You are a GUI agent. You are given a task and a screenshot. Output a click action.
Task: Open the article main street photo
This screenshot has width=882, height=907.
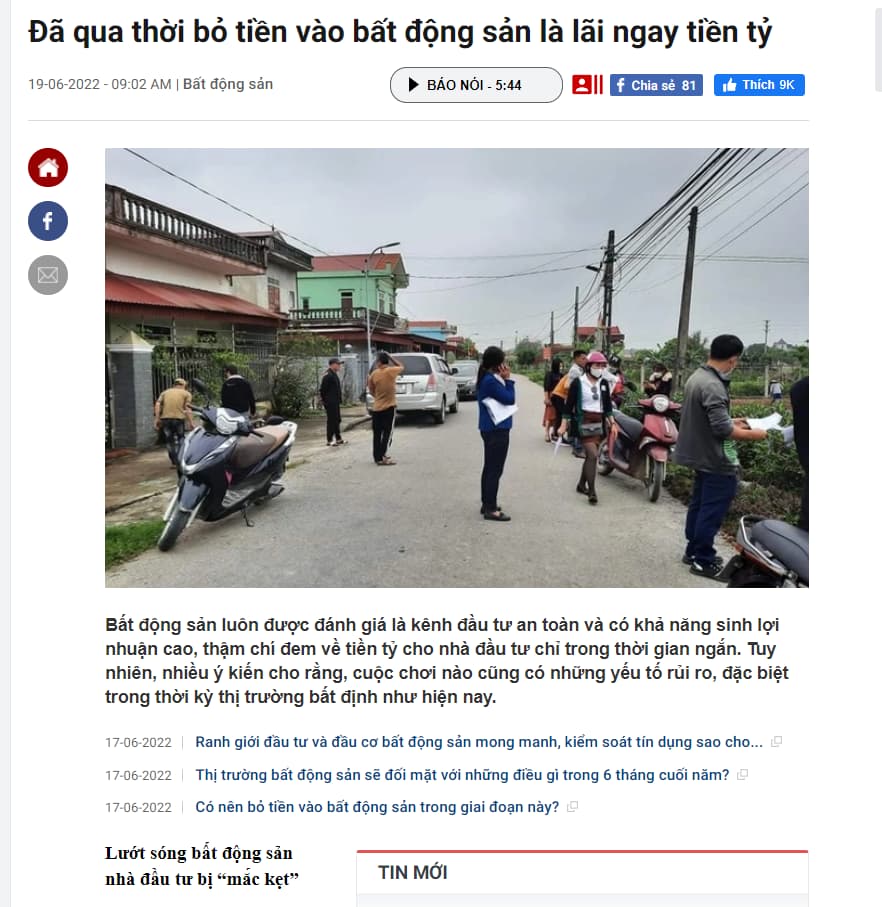tap(457, 368)
